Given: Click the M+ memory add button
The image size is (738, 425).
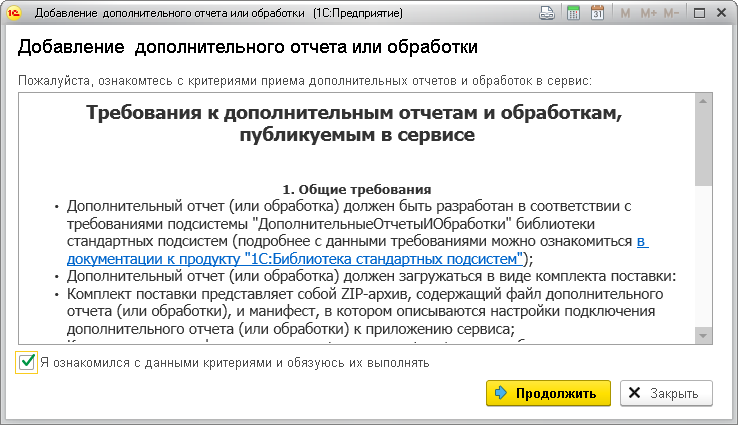Looking at the screenshot, I should point(648,14).
